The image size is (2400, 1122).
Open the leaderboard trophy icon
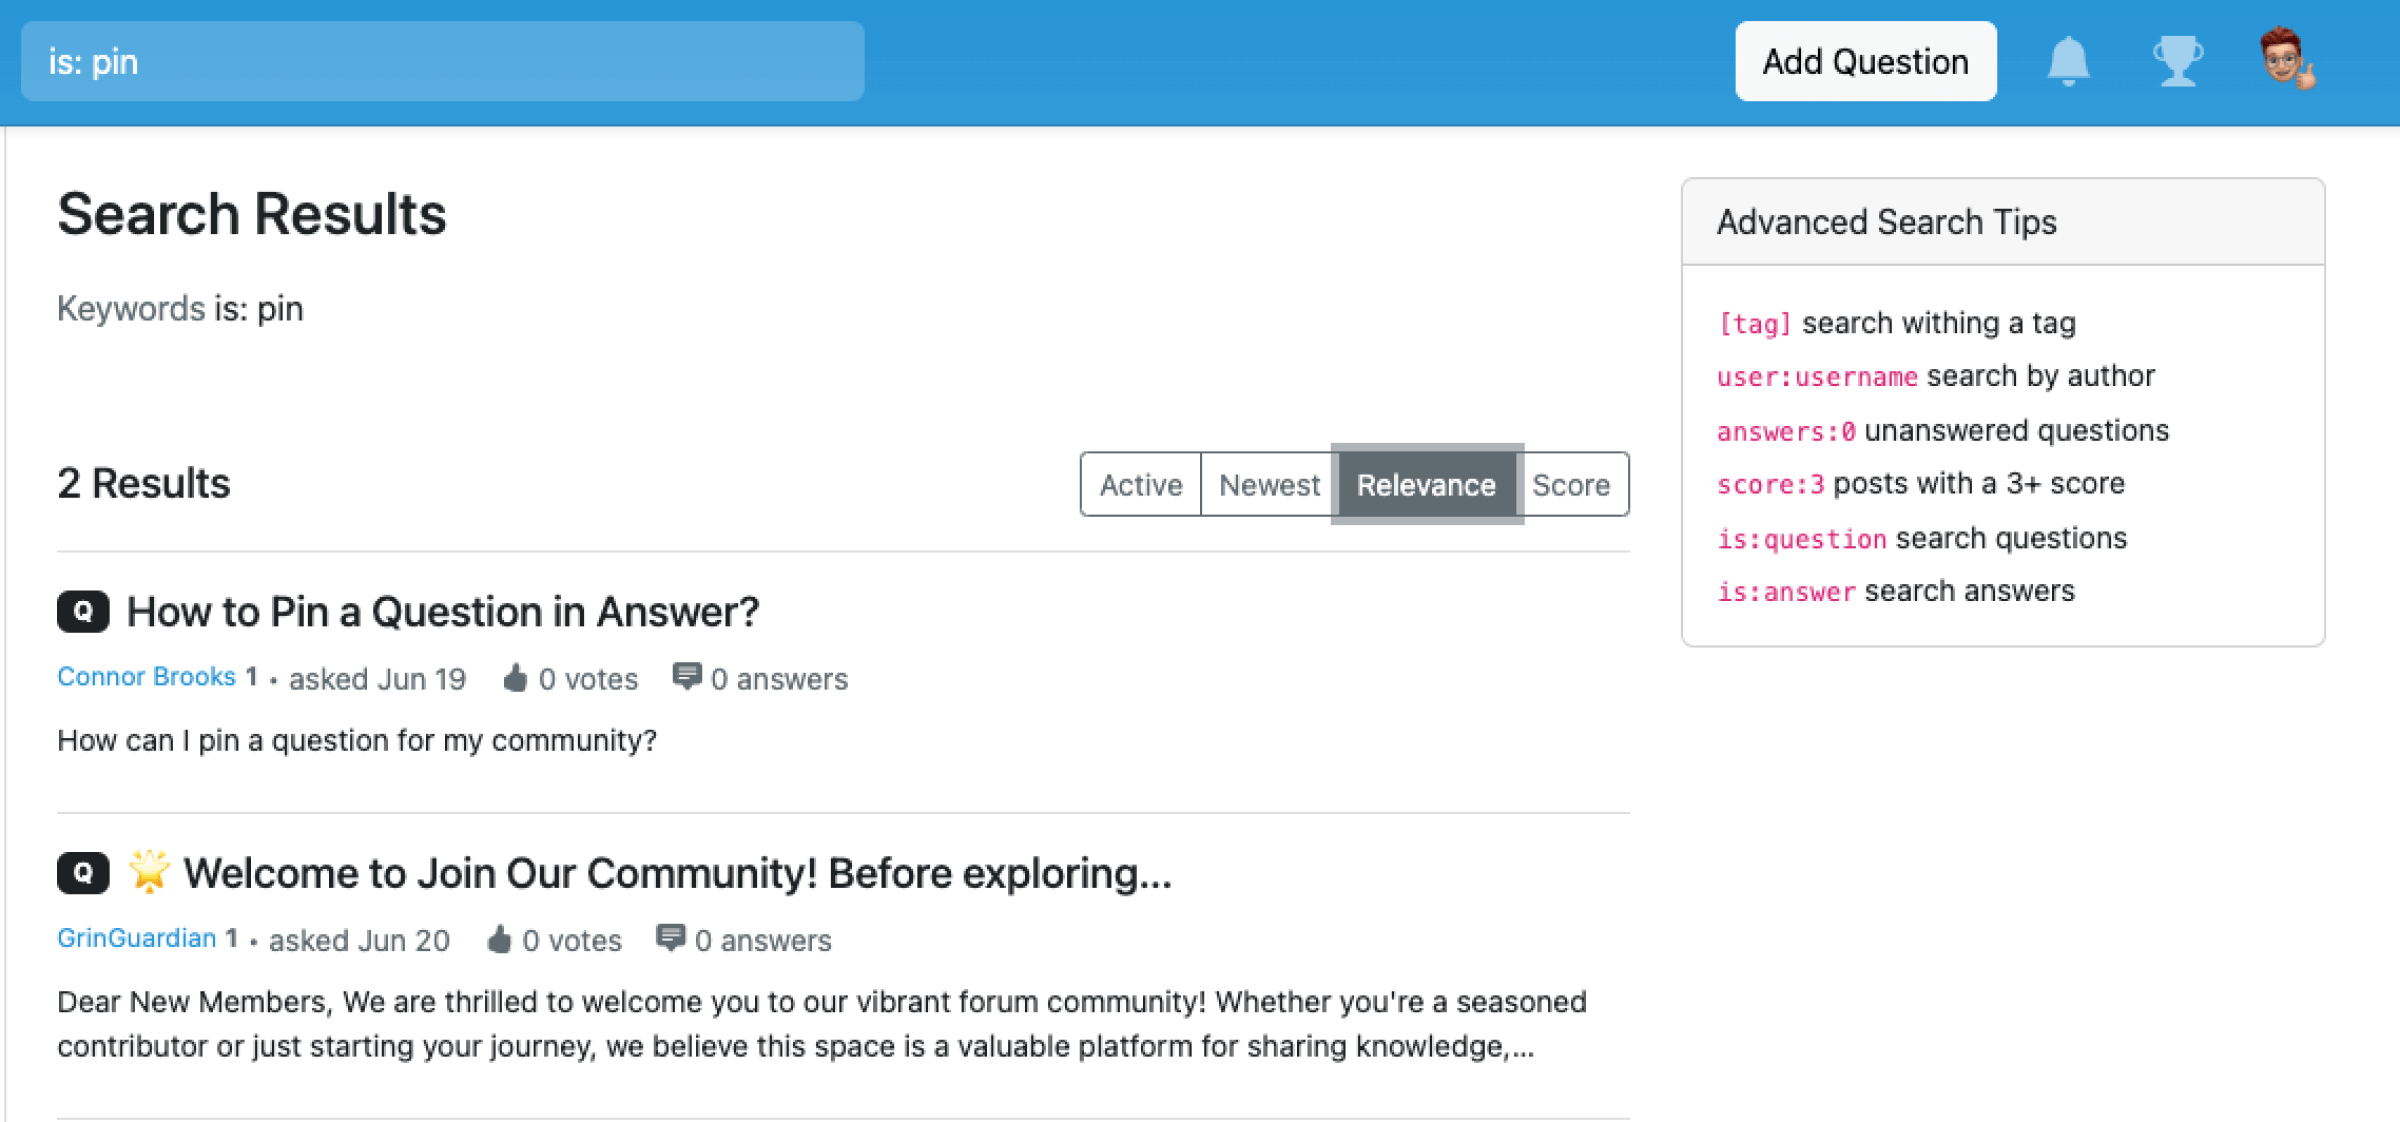(2178, 61)
